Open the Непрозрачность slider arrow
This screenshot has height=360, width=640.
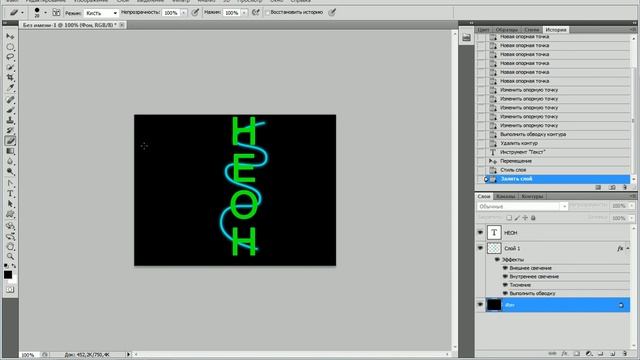point(184,13)
